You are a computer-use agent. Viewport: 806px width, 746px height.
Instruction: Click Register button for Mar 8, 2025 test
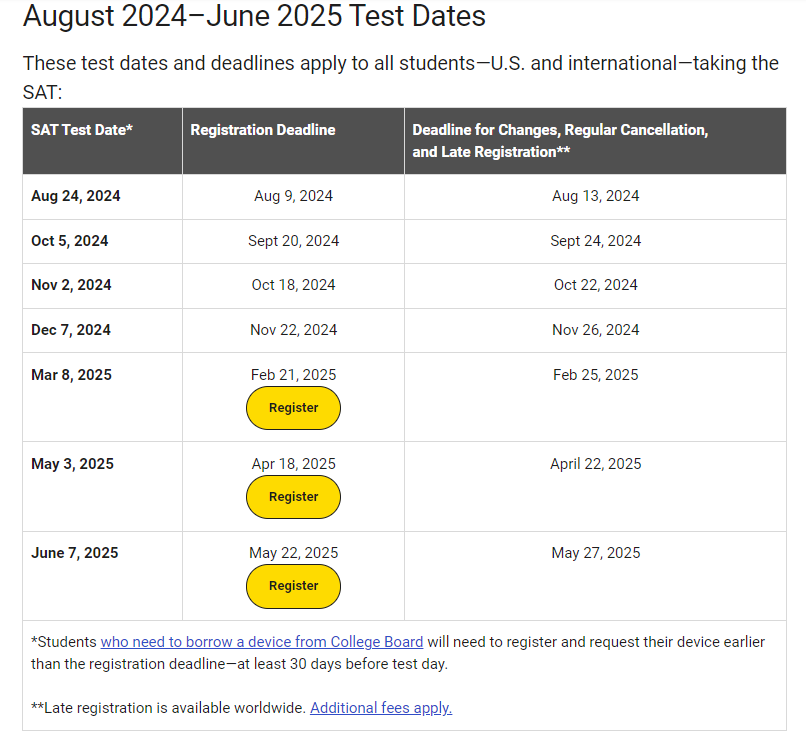click(293, 408)
